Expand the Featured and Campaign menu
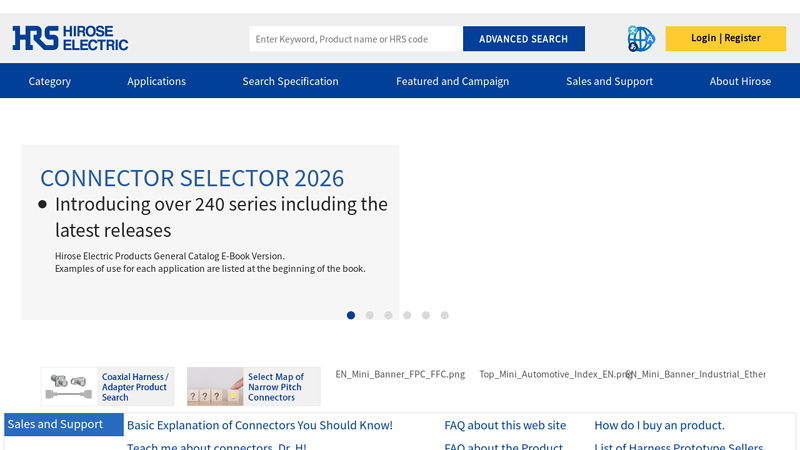The image size is (800, 450). [452, 81]
